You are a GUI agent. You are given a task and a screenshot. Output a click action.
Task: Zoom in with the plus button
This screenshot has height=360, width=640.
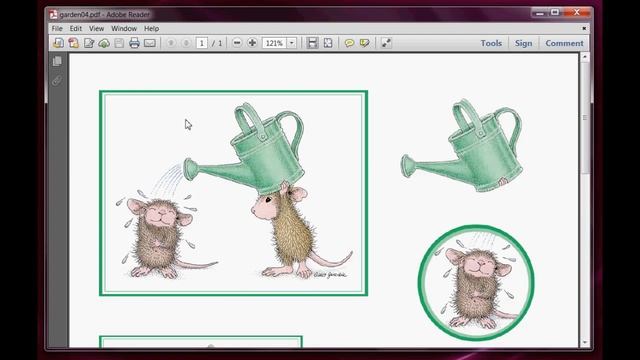point(252,43)
